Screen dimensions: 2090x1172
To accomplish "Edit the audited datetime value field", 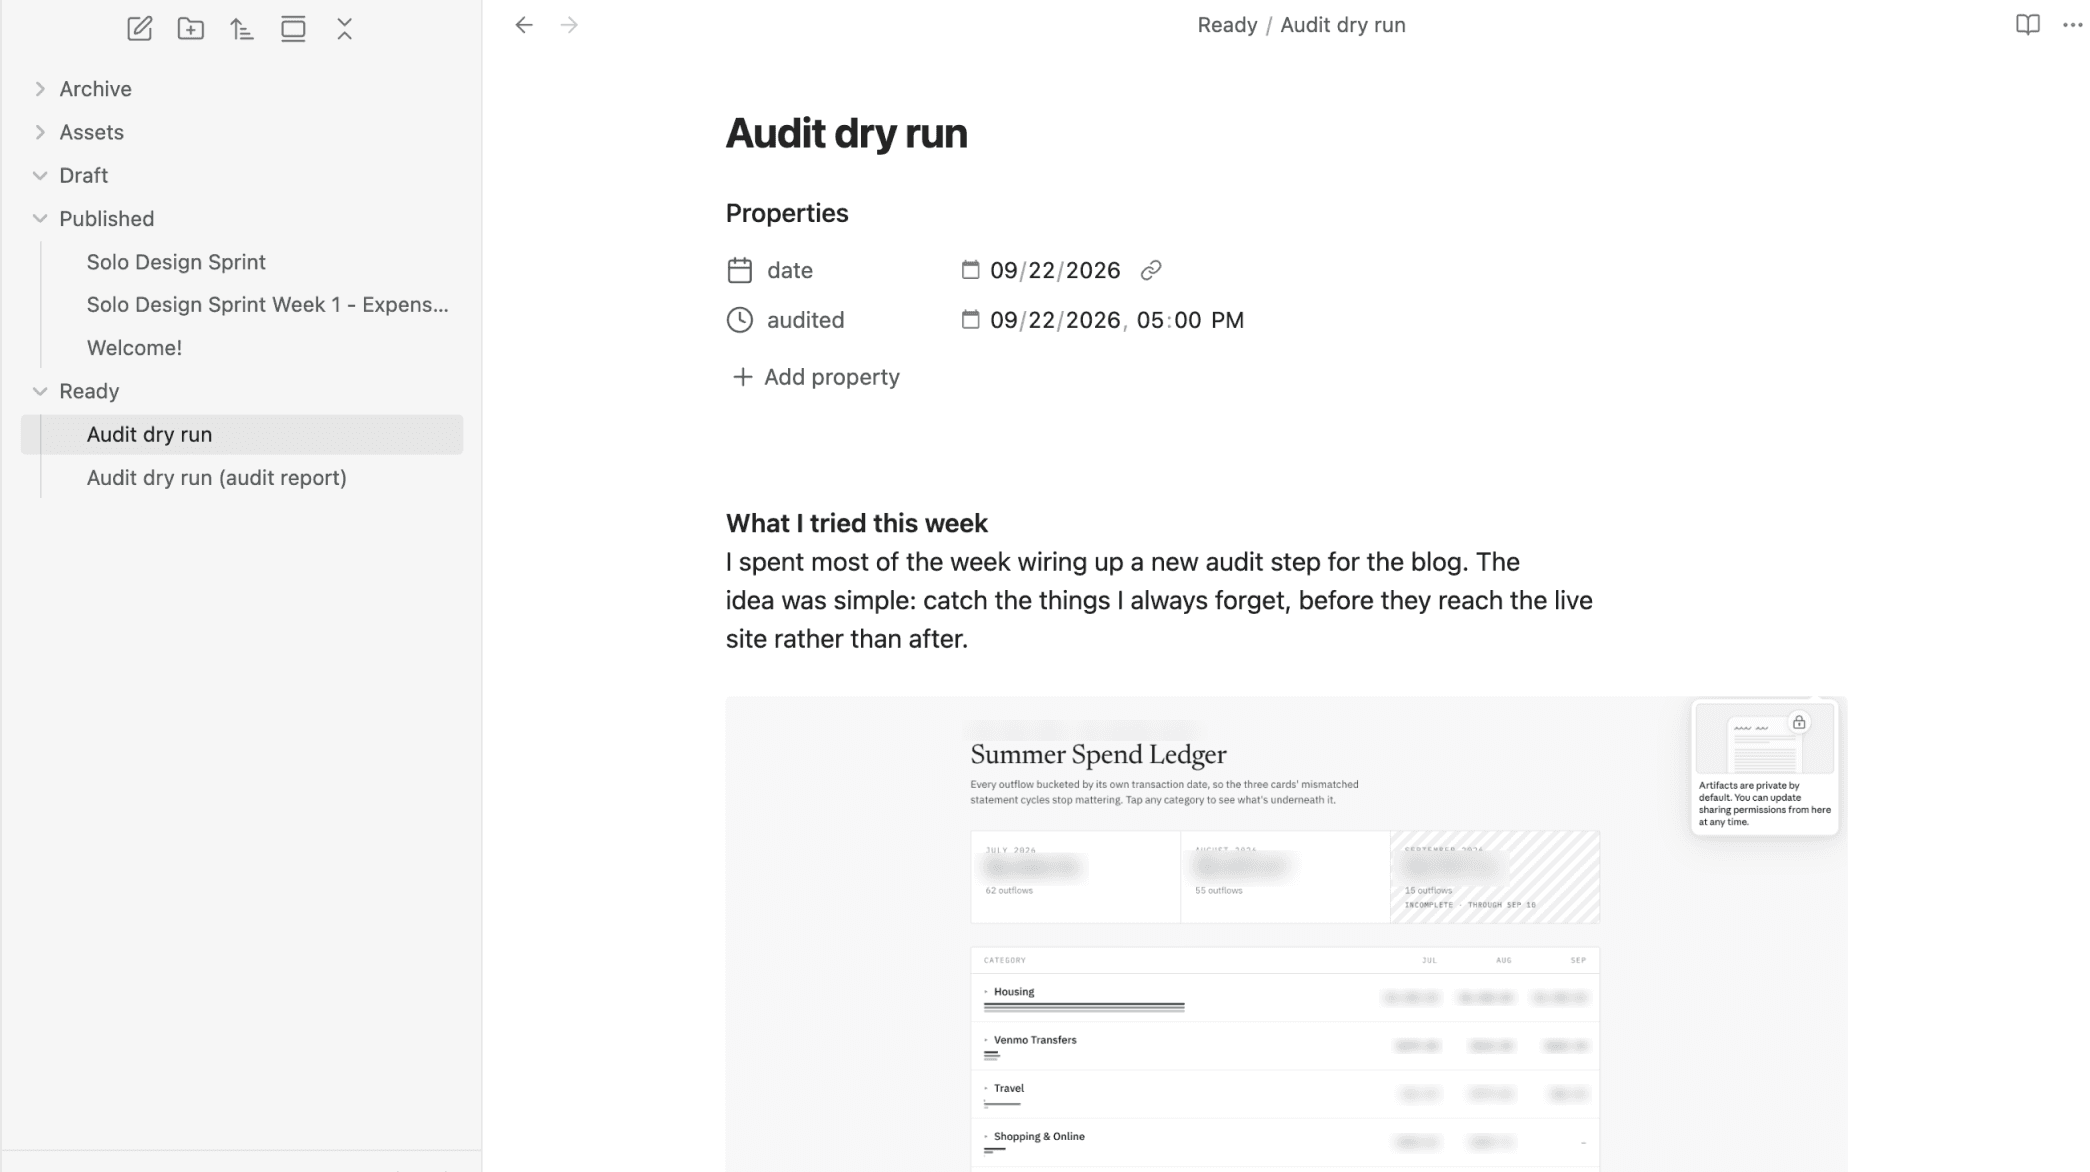I will (x=1117, y=320).
